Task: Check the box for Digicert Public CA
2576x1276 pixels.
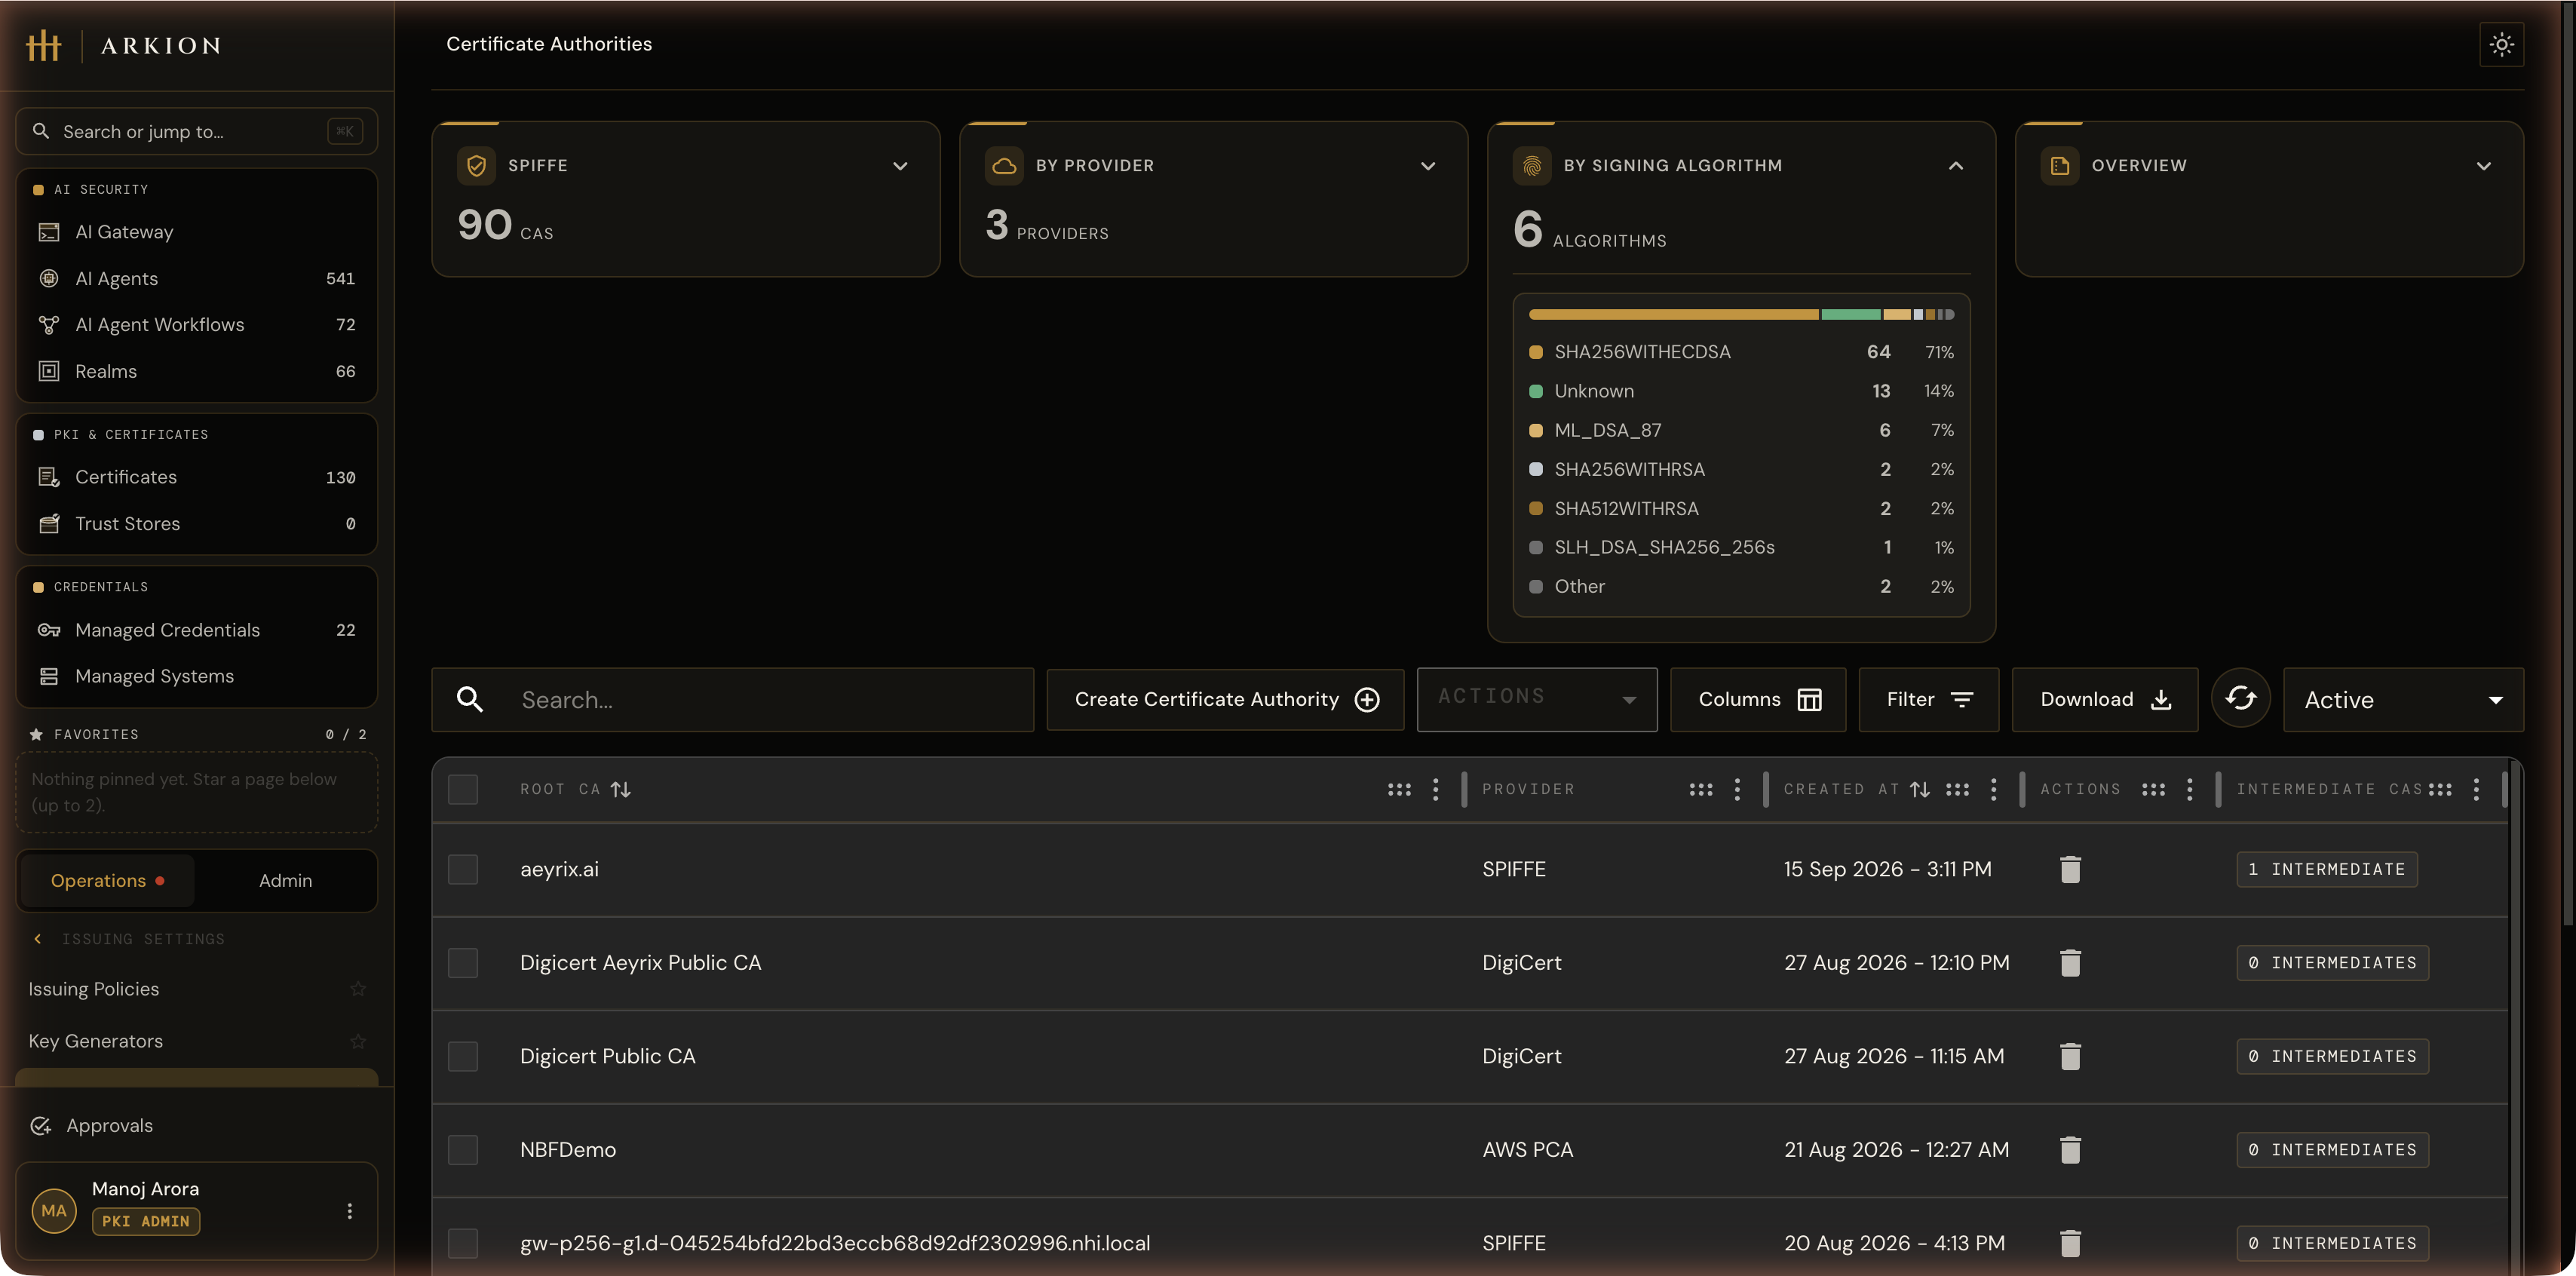Action: click(x=463, y=1056)
